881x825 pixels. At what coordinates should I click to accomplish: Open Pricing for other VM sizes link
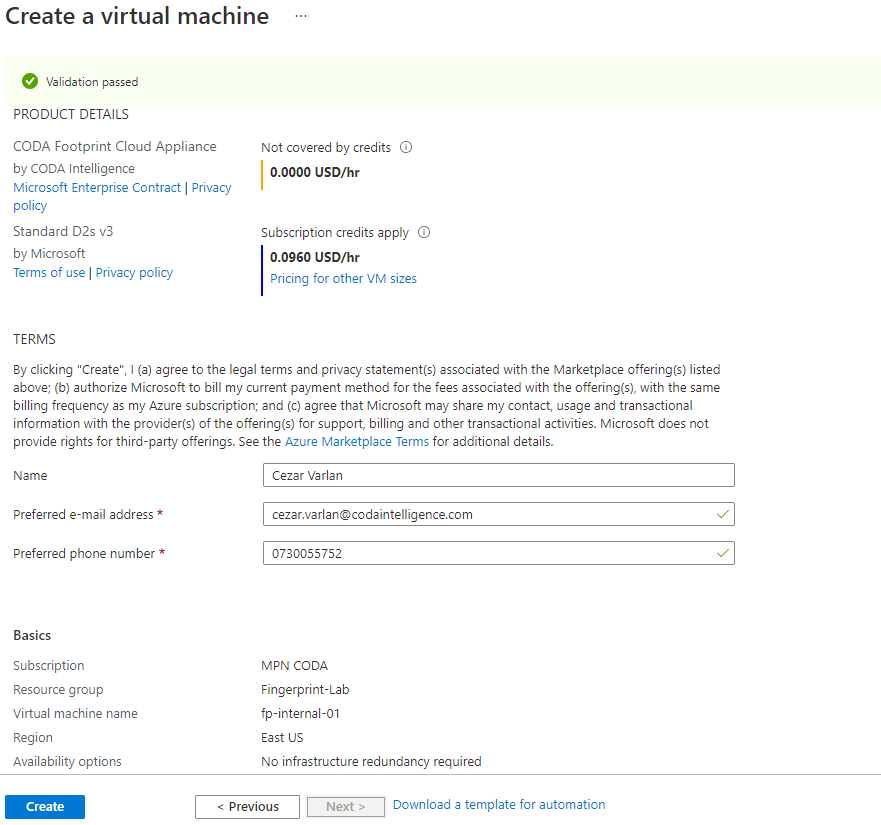coord(343,279)
